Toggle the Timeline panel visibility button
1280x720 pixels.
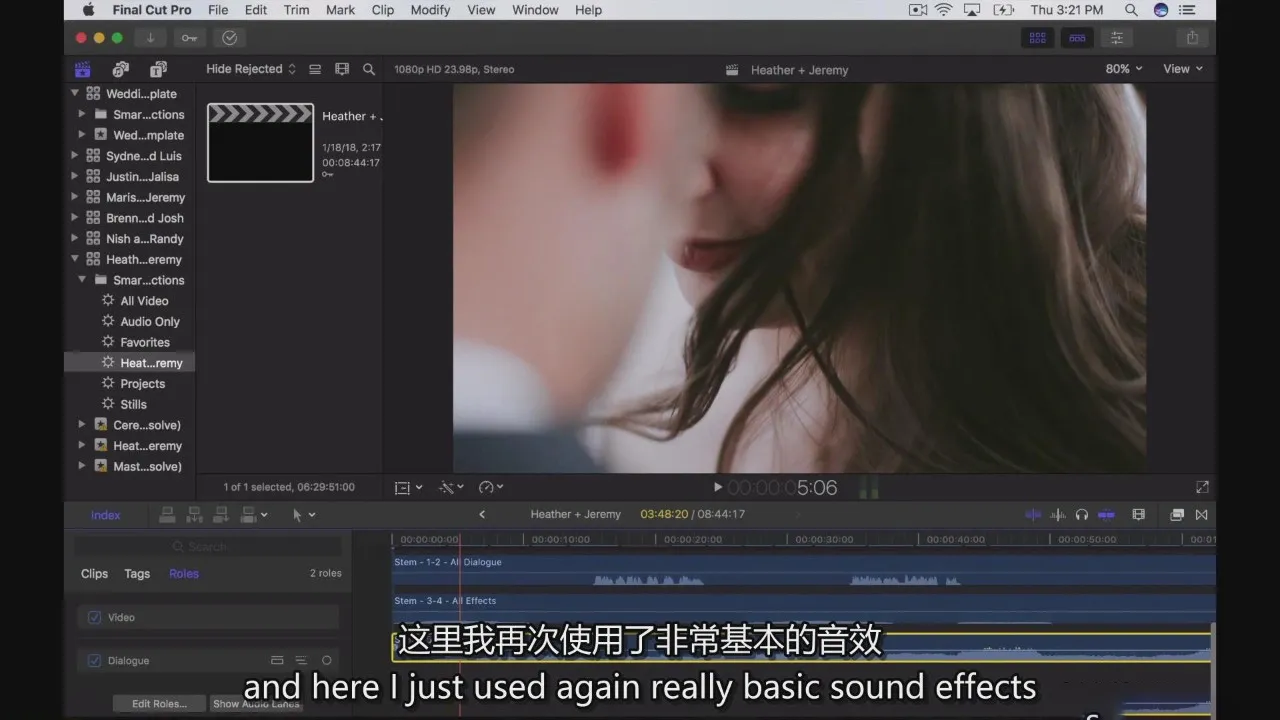[x=1077, y=38]
